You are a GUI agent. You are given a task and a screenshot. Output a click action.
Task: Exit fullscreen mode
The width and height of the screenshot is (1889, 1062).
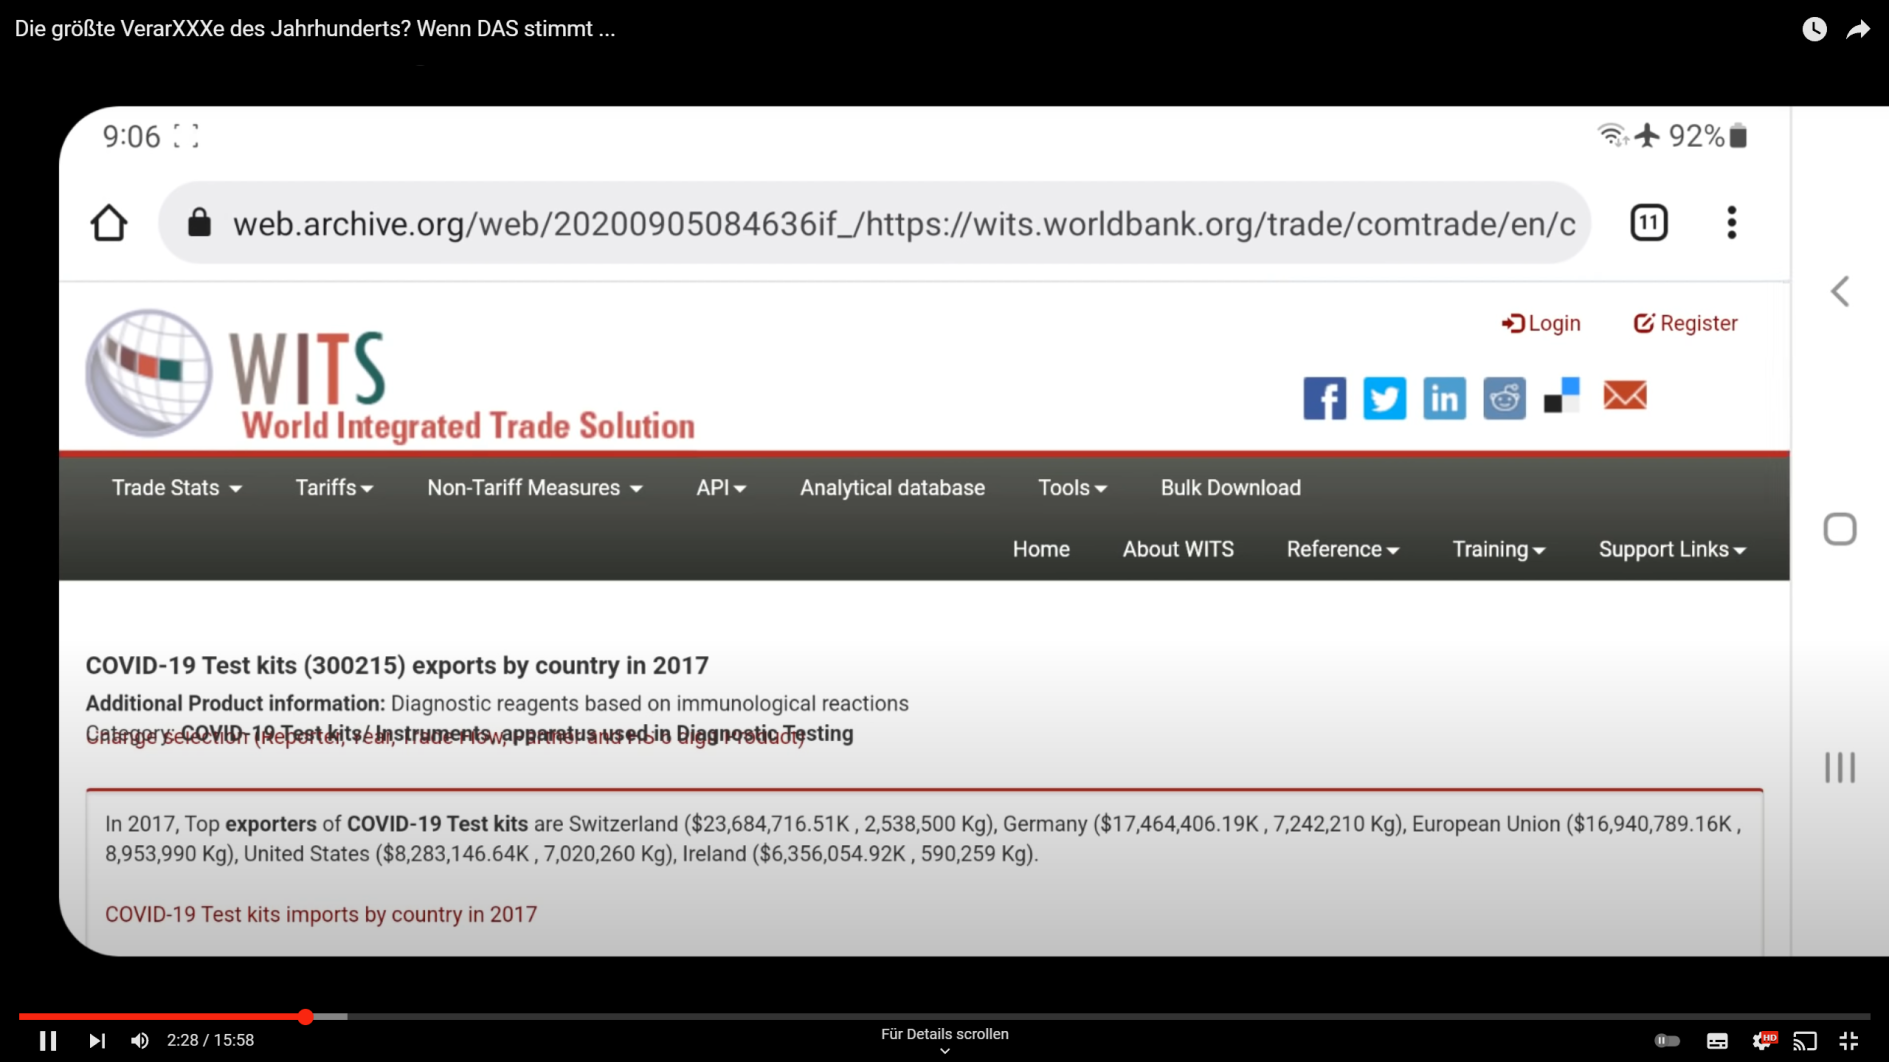coord(1849,1040)
